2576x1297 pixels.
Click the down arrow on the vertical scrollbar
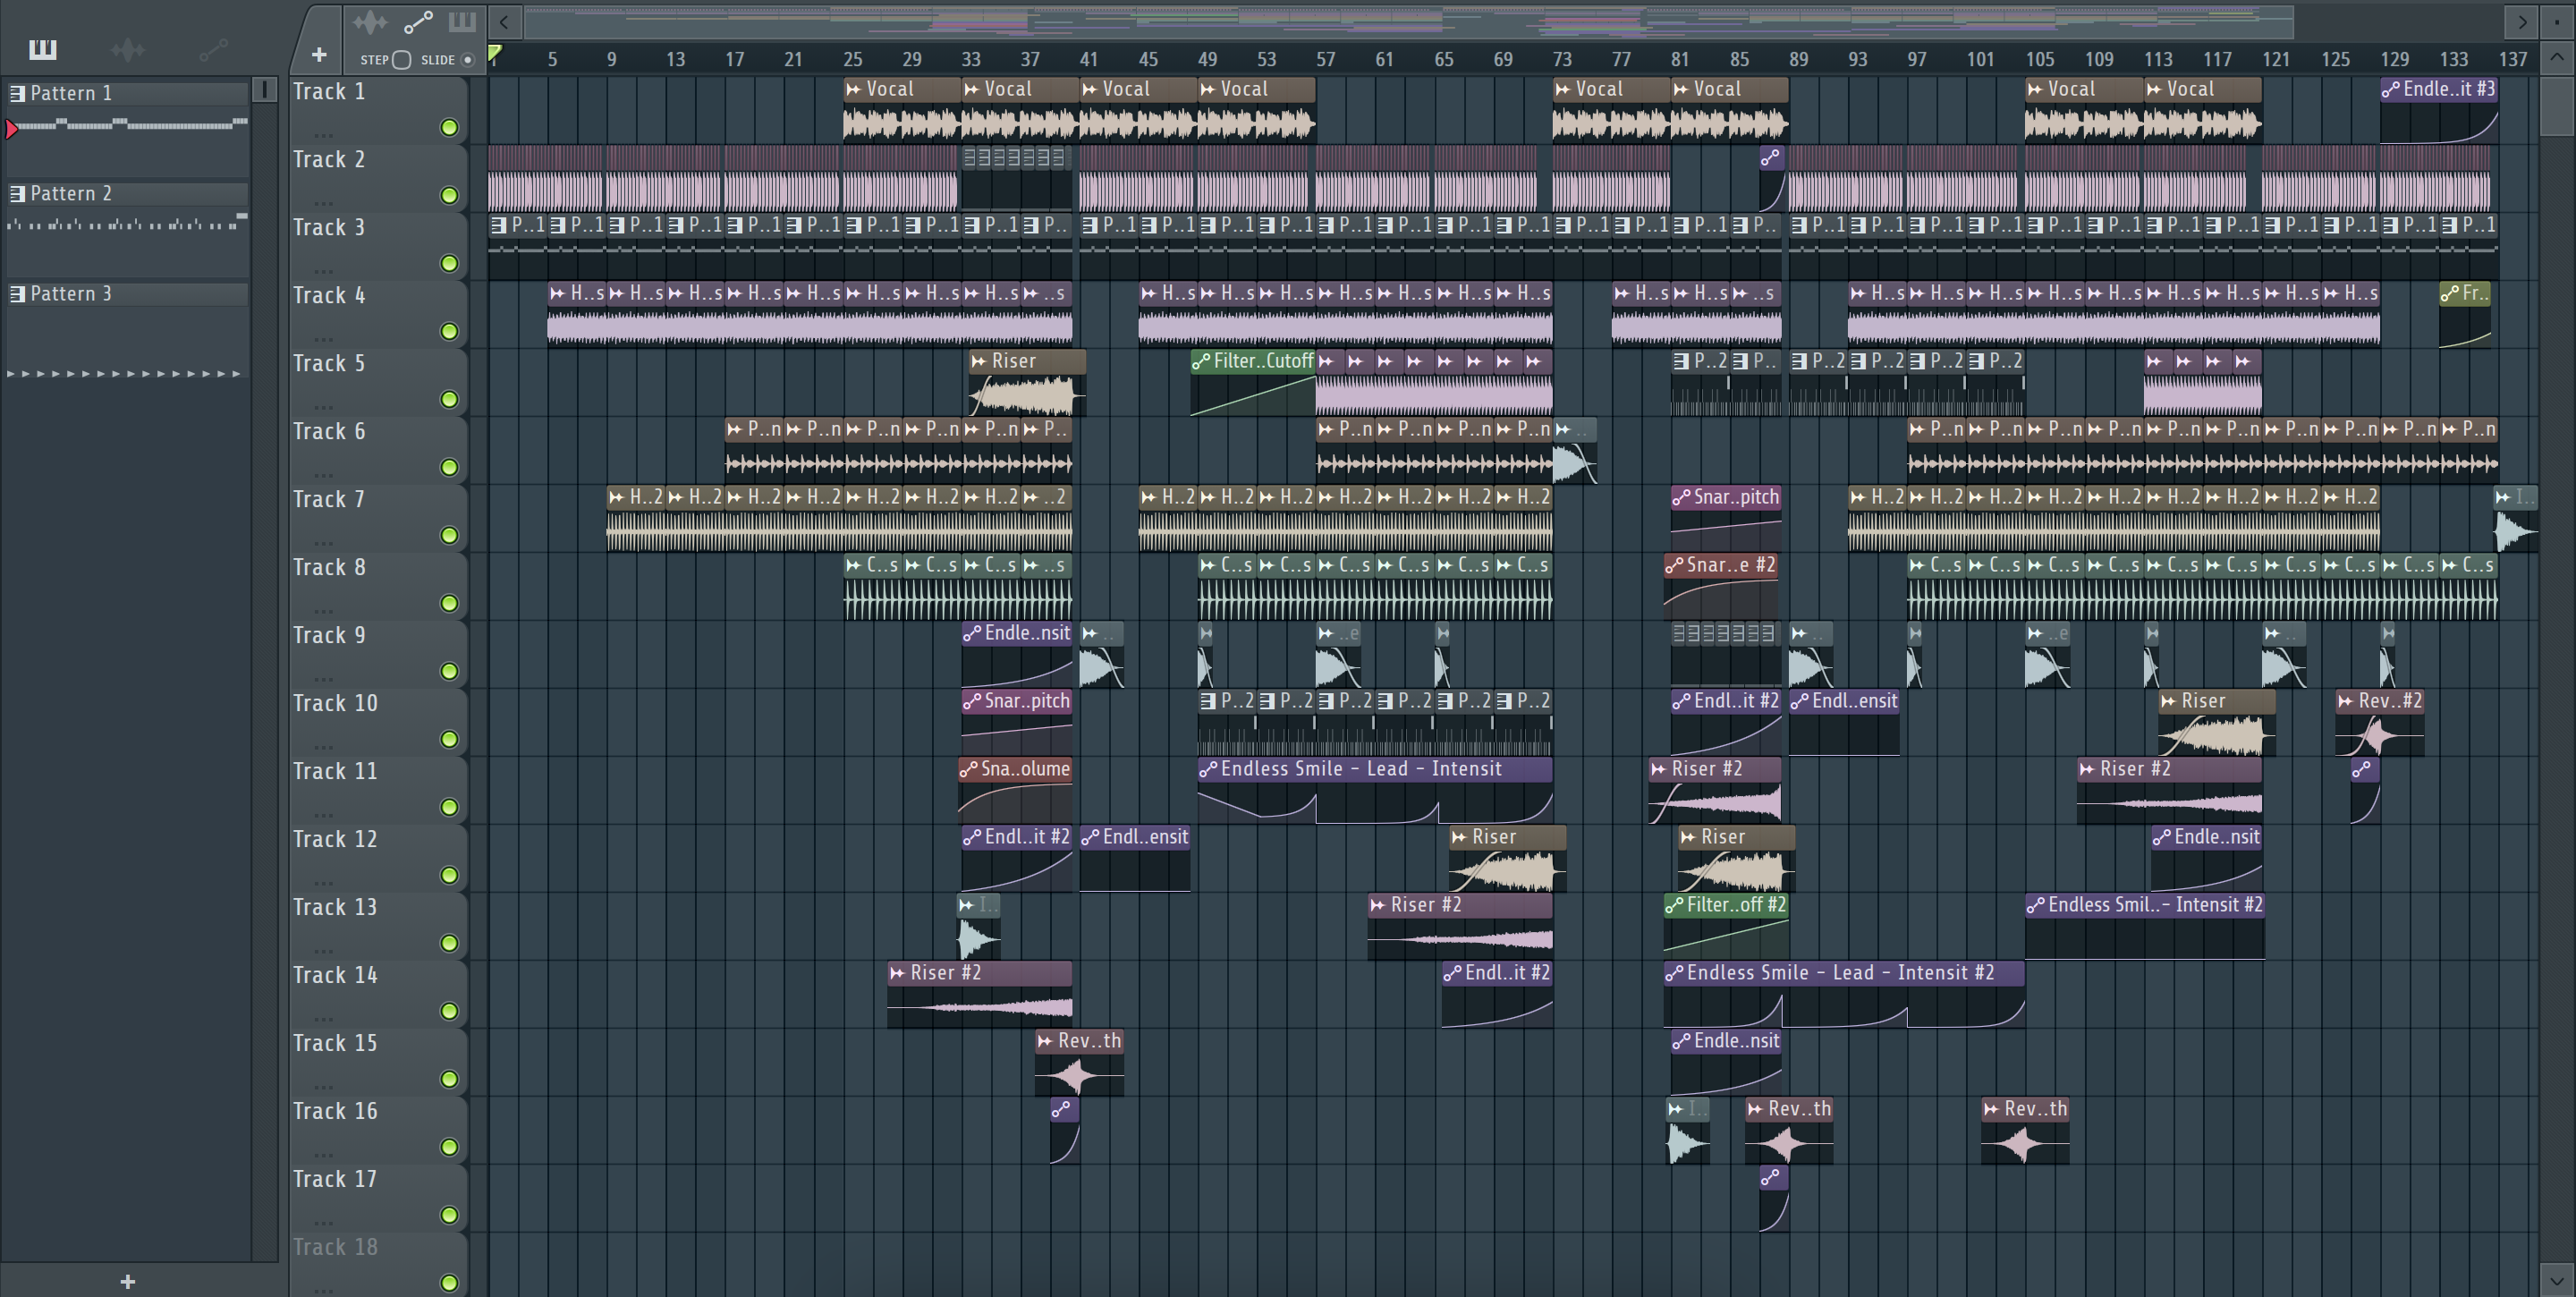(x=2556, y=1279)
